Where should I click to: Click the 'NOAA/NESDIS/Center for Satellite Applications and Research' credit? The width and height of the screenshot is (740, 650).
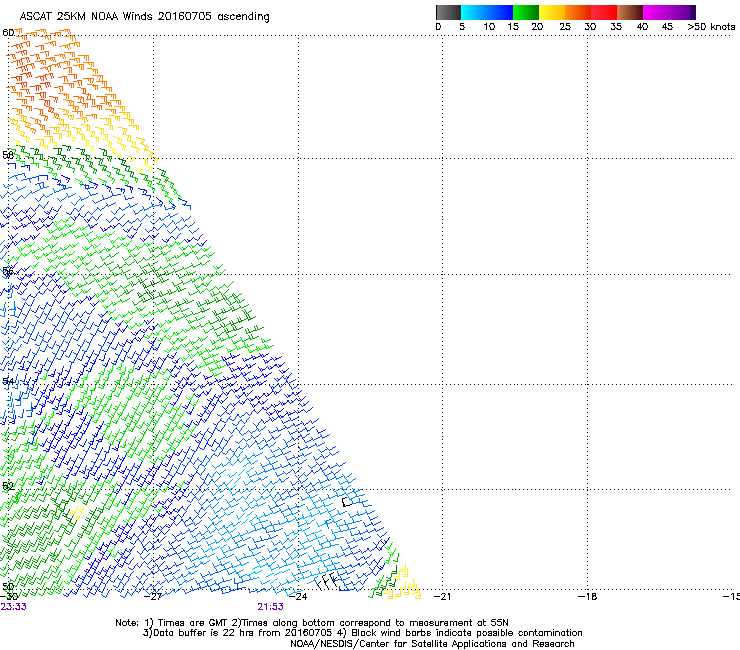click(432, 643)
